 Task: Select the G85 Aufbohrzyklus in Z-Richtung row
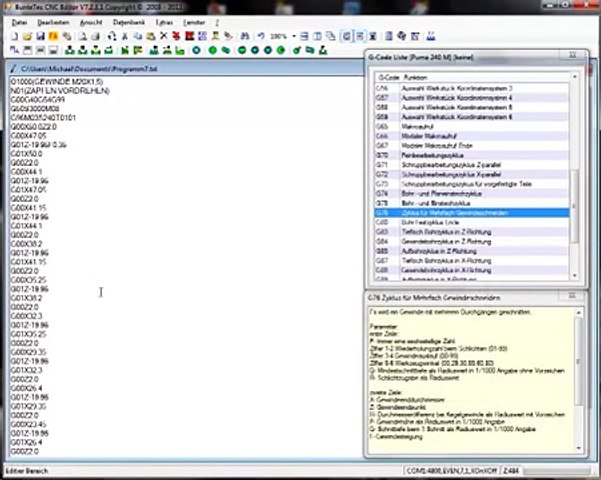tap(472, 251)
